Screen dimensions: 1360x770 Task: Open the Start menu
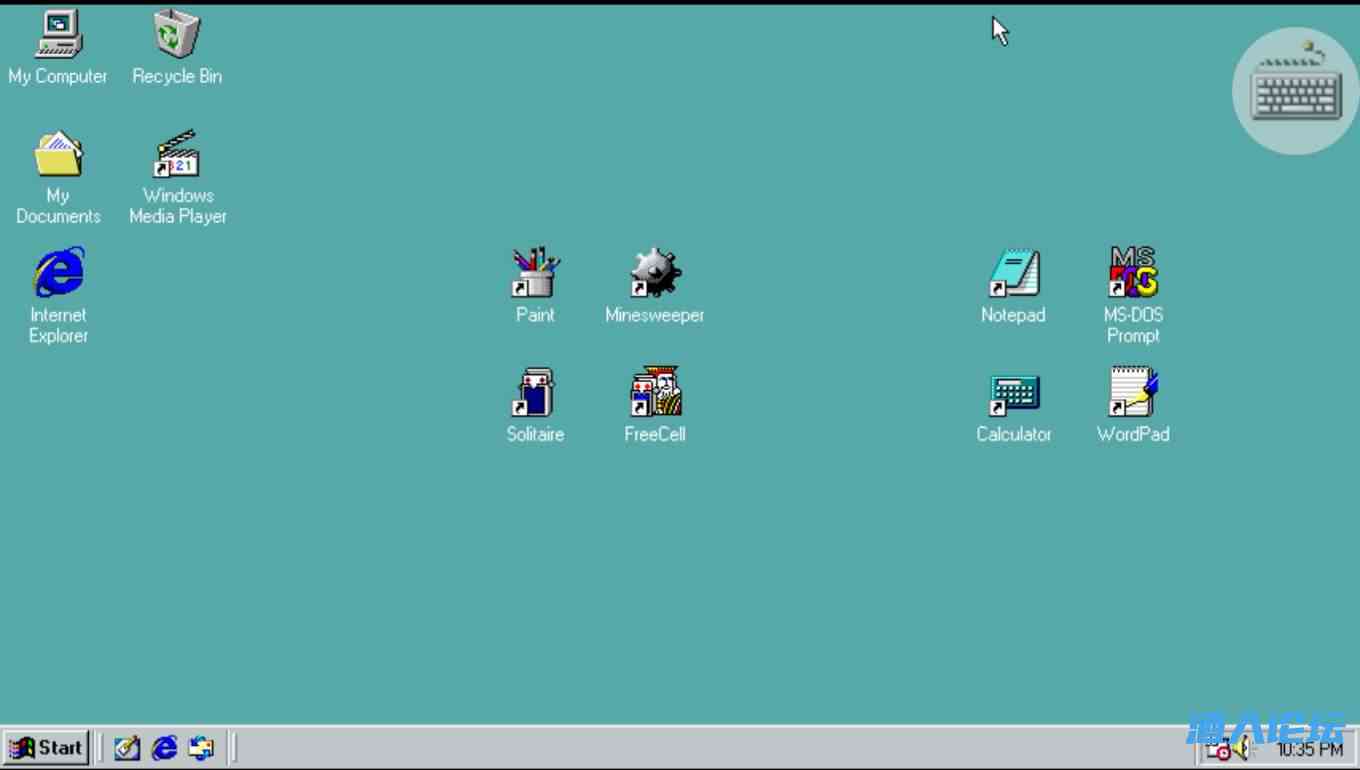click(46, 748)
